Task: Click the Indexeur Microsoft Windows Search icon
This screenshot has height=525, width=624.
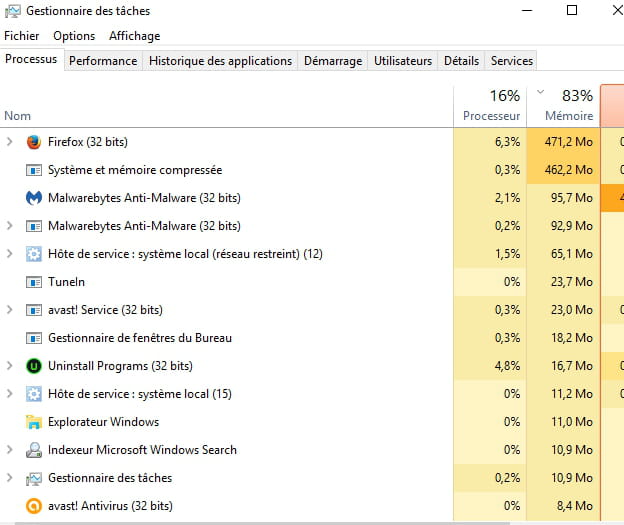Action: pyautogui.click(x=34, y=450)
